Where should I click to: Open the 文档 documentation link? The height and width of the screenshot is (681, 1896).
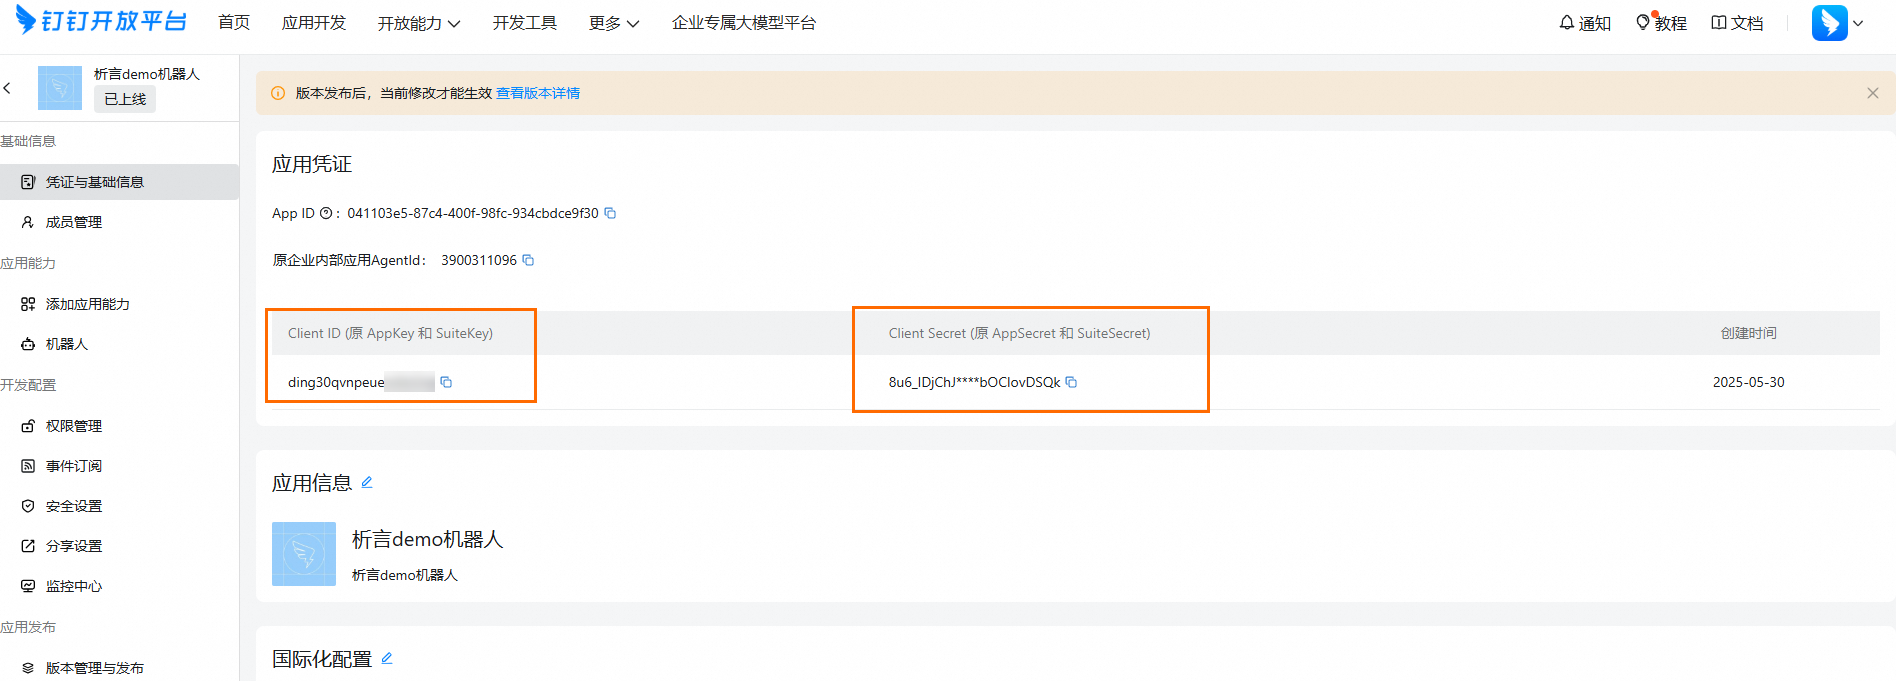point(1737,23)
